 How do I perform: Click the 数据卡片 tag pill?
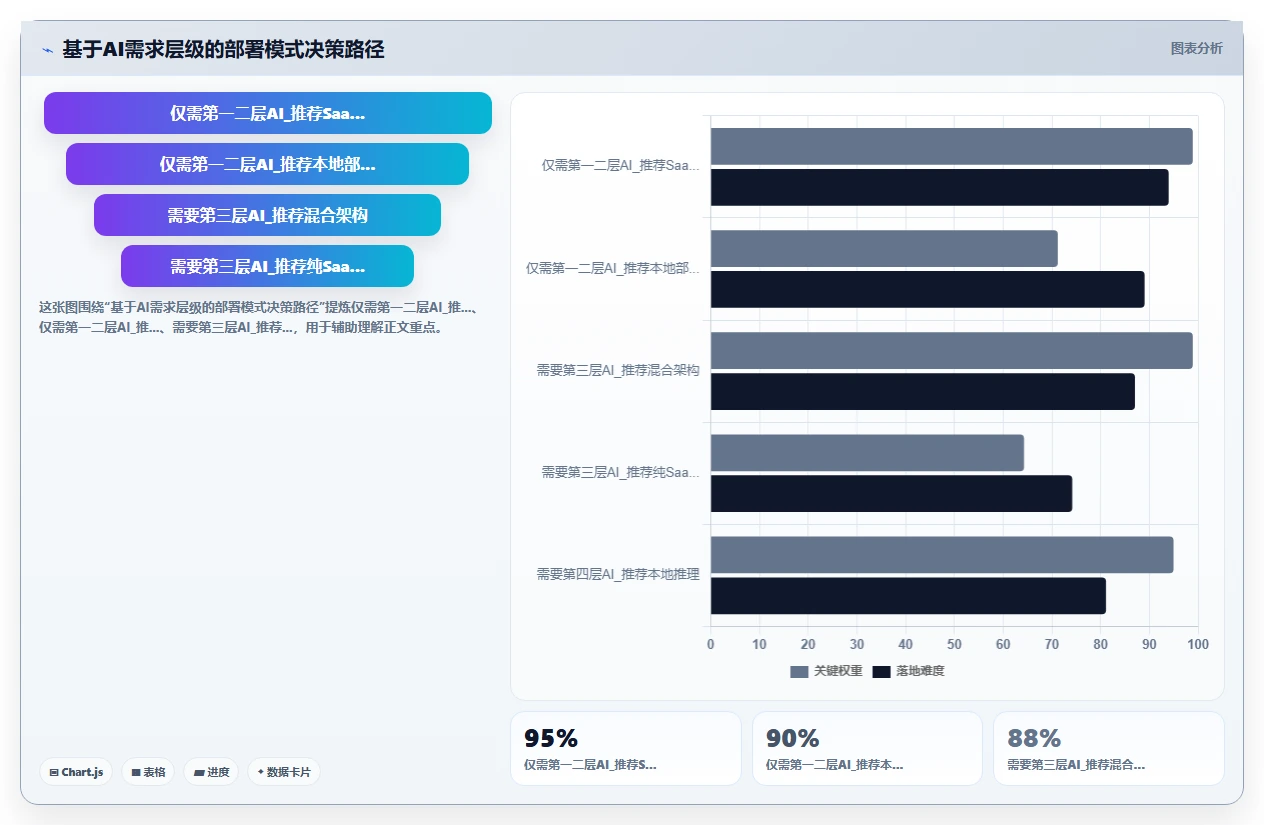click(x=284, y=772)
